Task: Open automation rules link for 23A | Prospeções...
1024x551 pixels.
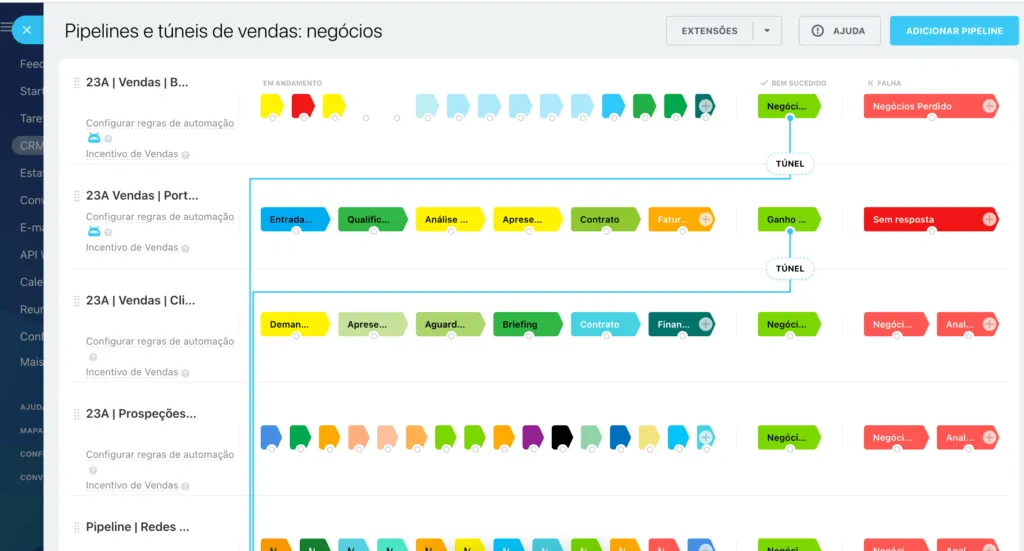Action: (160, 454)
